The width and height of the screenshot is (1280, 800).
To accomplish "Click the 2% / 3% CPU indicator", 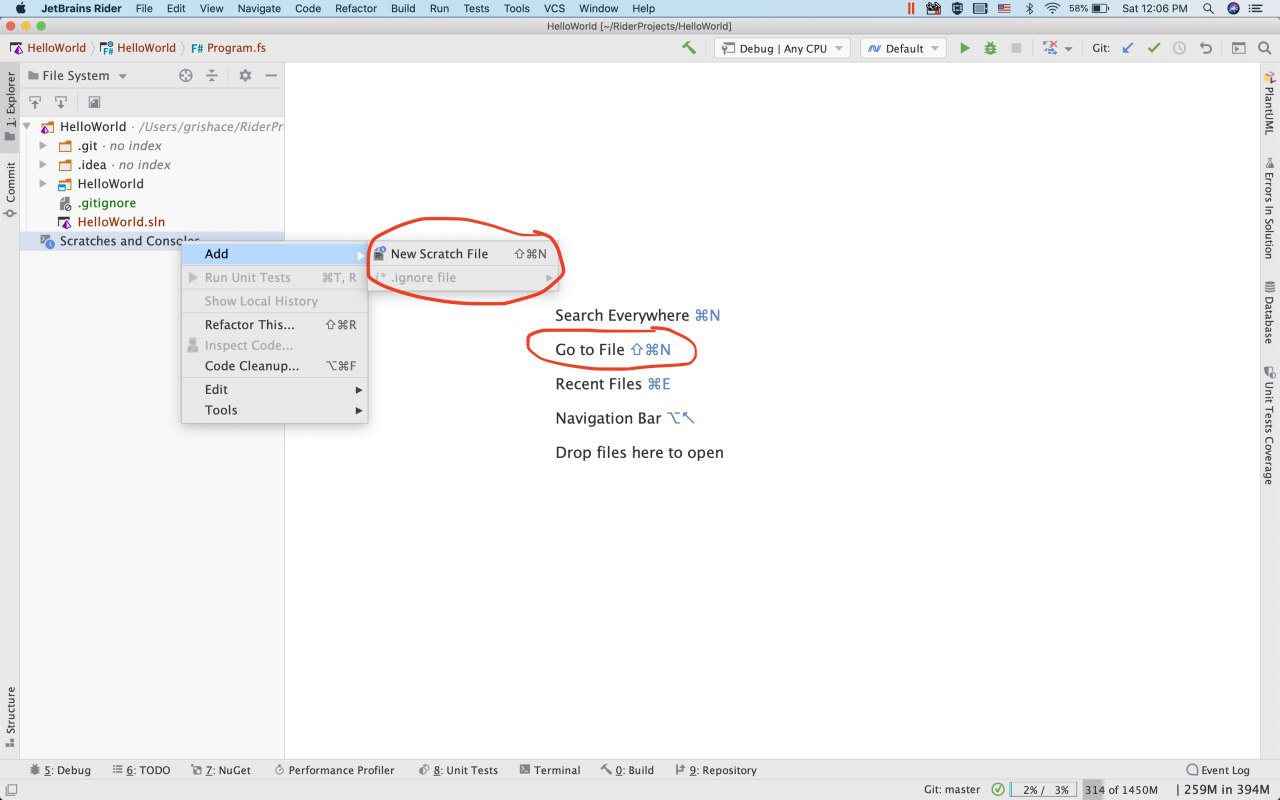I will pos(1044,789).
